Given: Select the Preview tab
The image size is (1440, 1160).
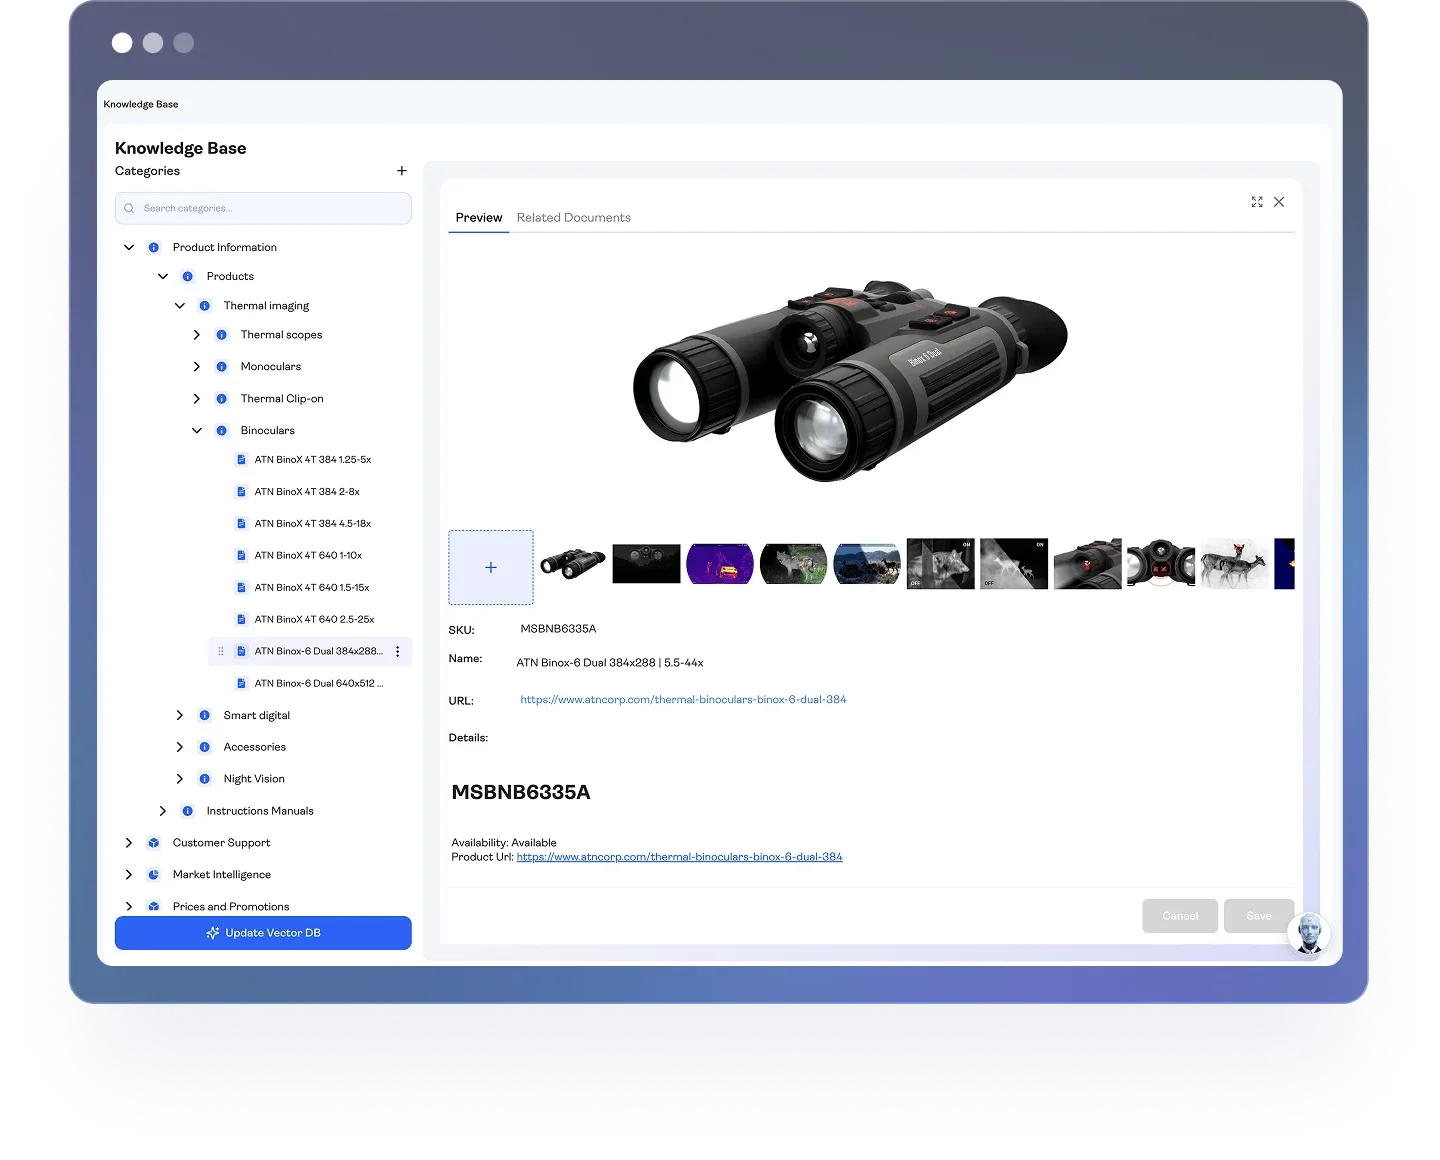Looking at the screenshot, I should point(478,218).
